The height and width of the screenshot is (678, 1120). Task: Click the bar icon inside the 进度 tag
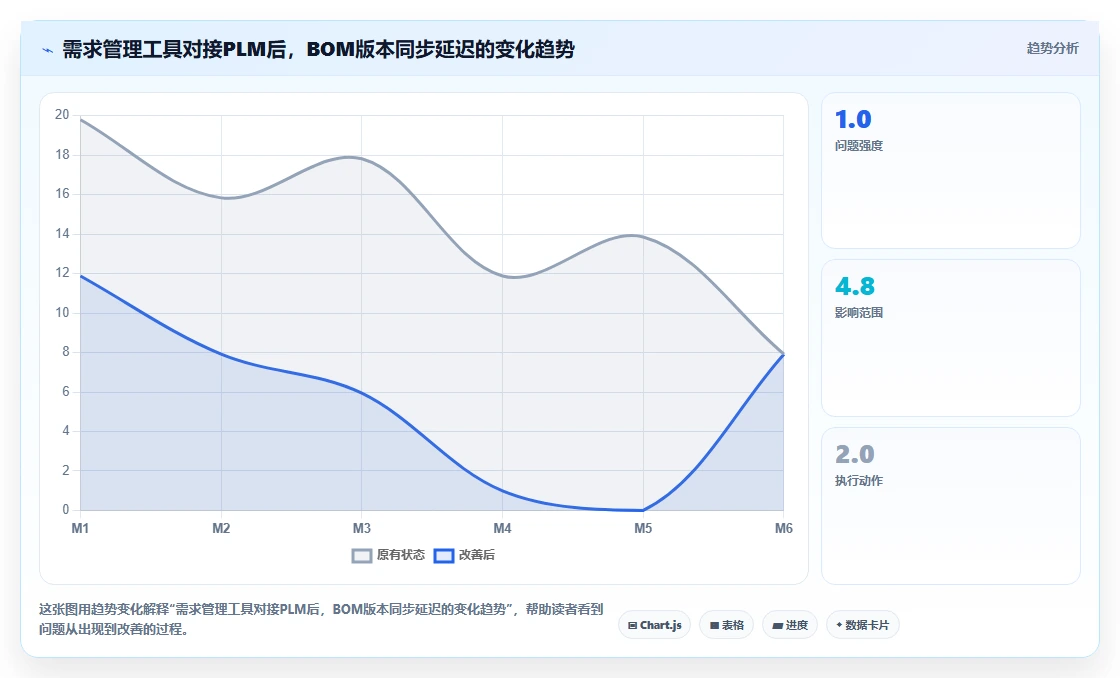(x=777, y=627)
